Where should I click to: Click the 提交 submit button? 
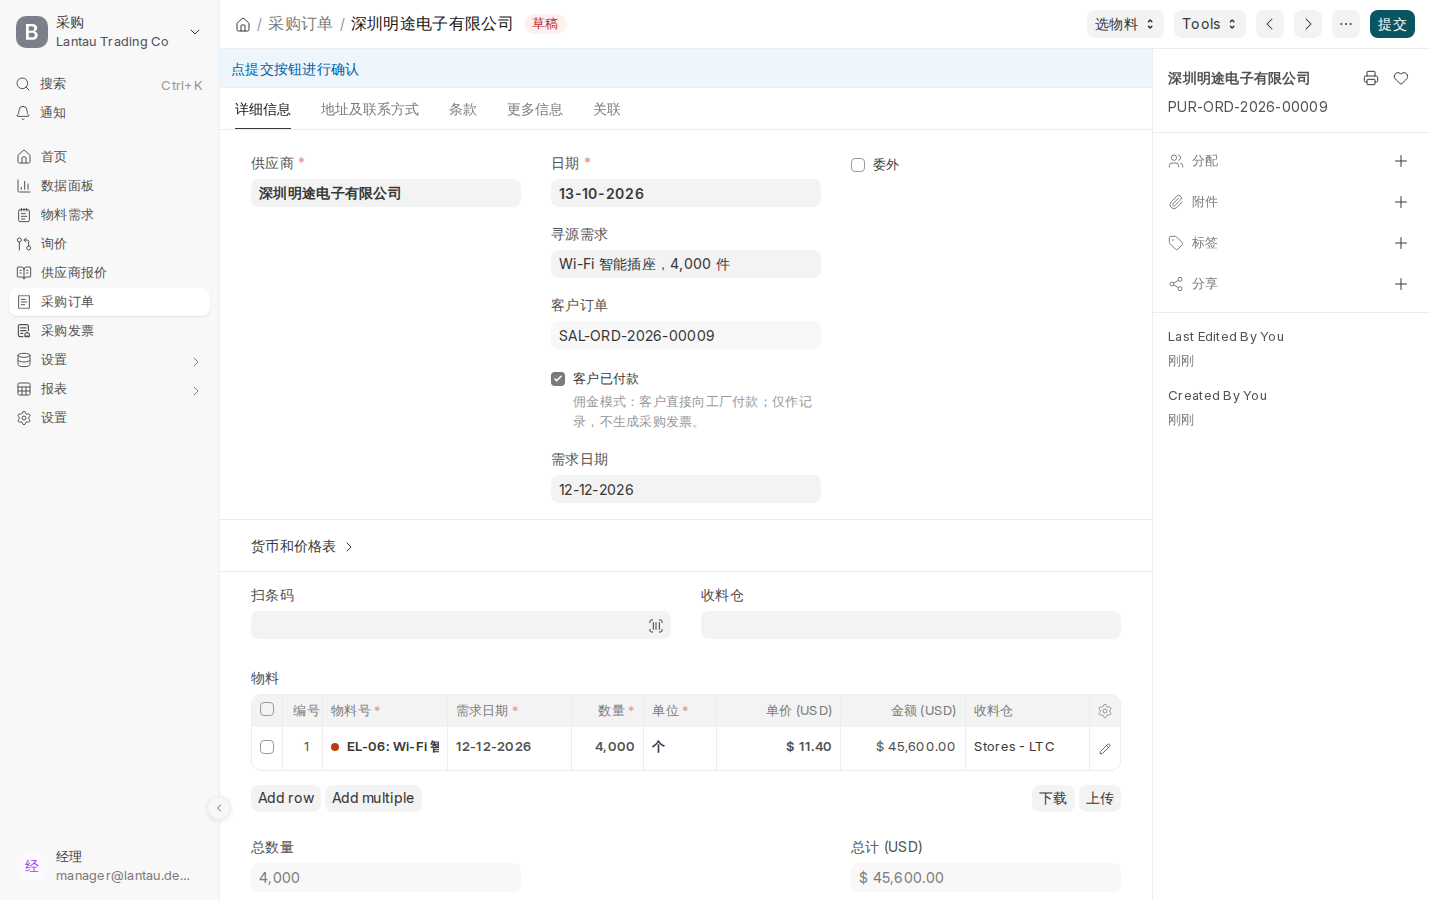pos(1392,24)
